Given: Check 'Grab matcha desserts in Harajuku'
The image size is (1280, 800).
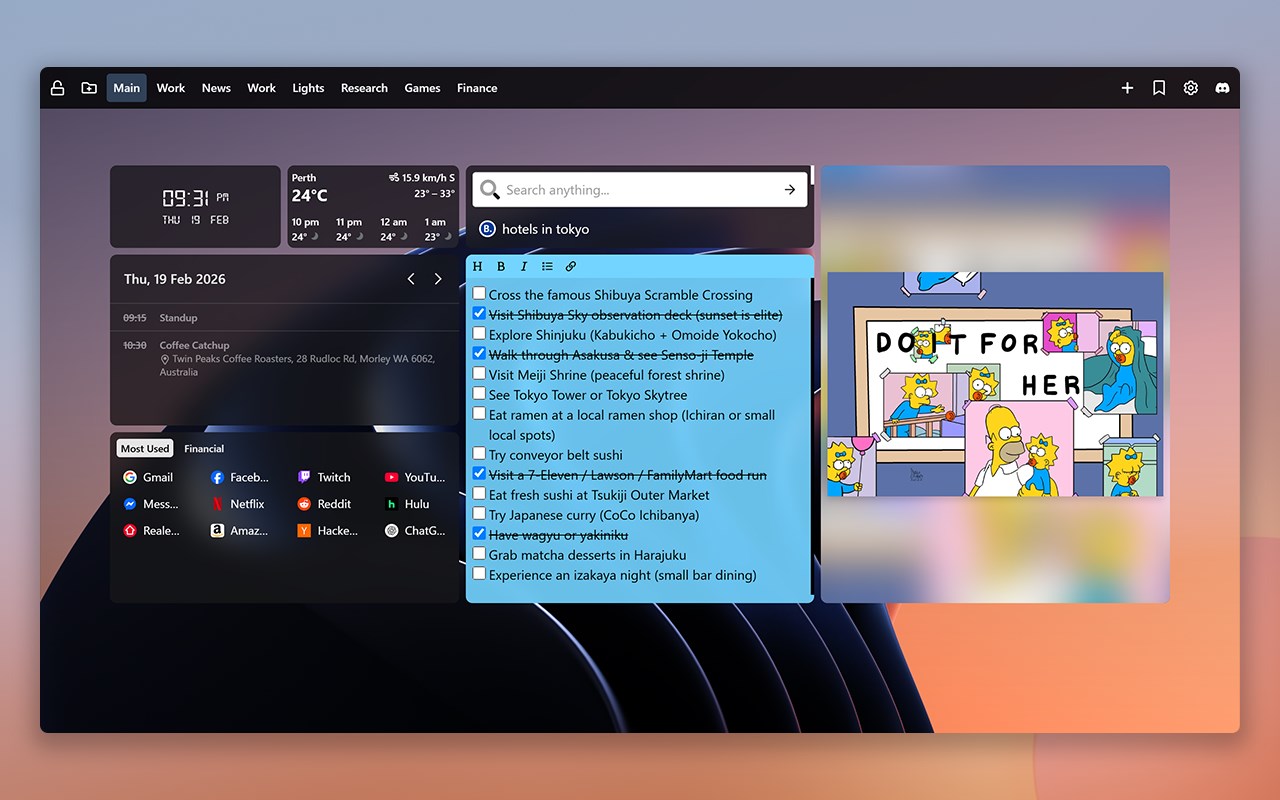Looking at the screenshot, I should [479, 554].
